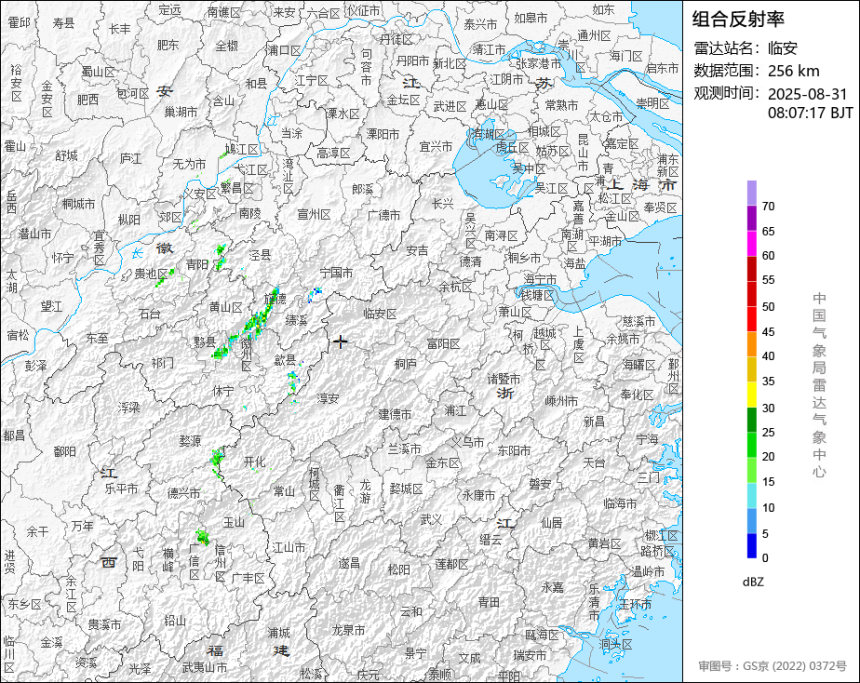Select the 256 km data range value
Viewport: 860px width, 683px height.
(x=794, y=71)
